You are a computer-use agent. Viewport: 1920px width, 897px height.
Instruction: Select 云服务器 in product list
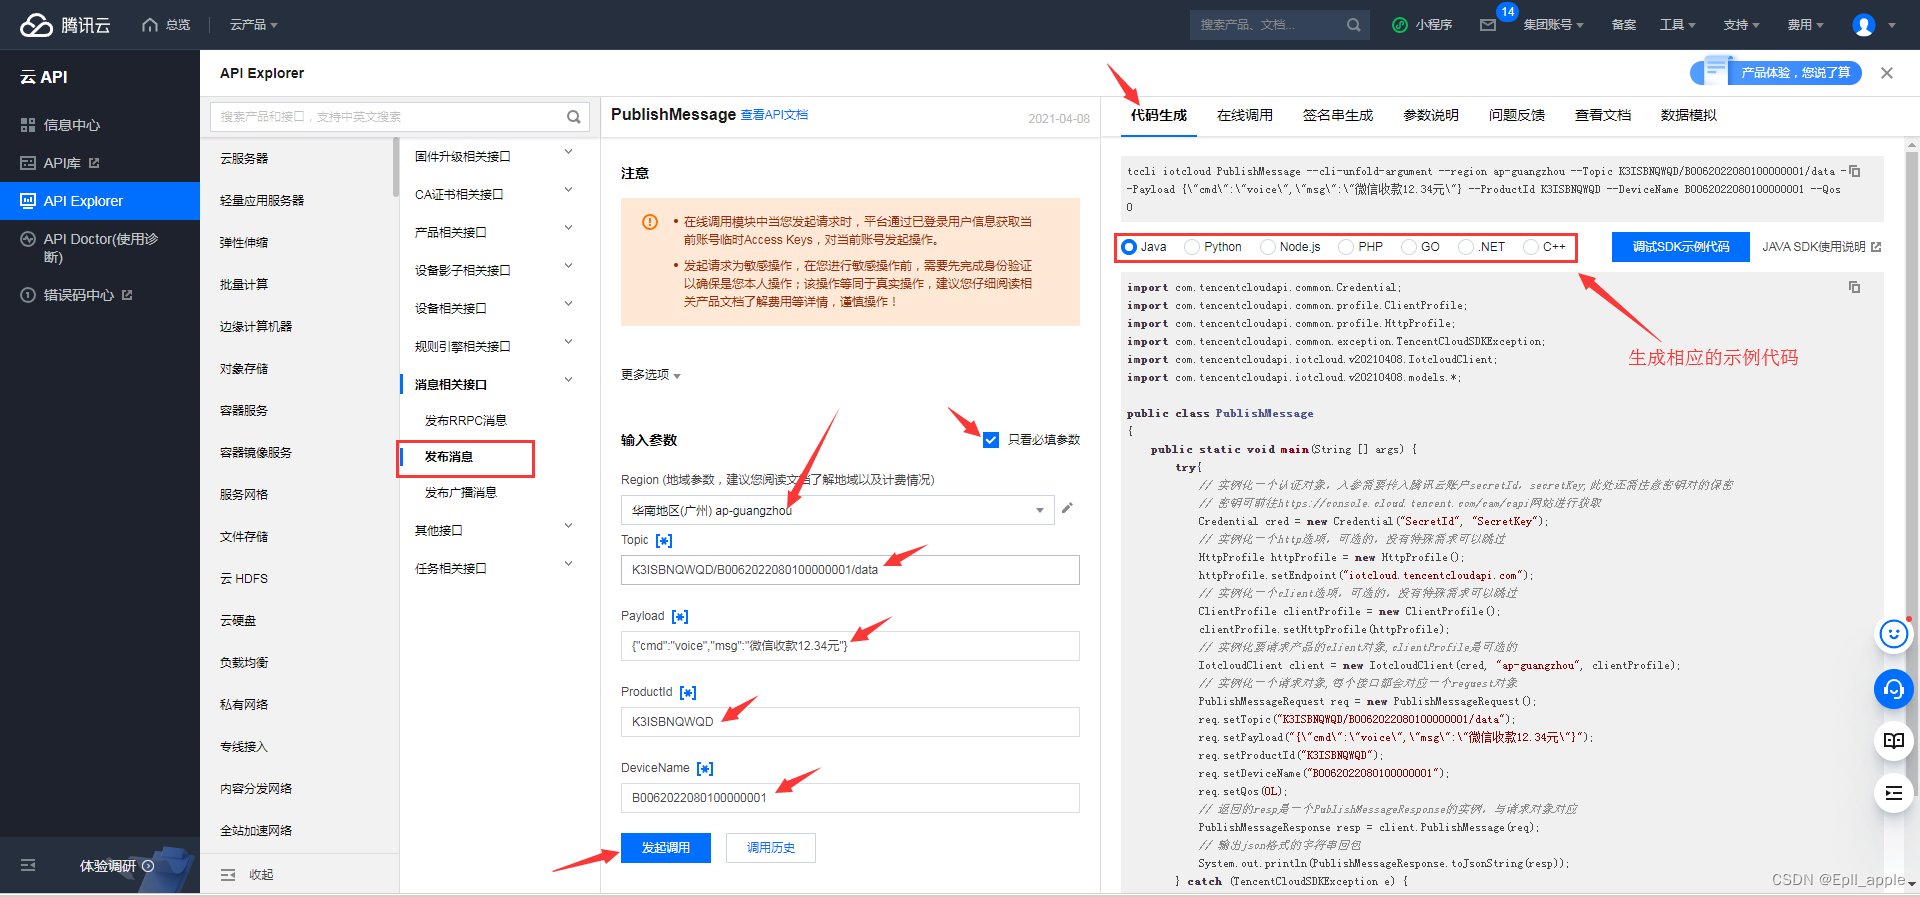(x=244, y=158)
